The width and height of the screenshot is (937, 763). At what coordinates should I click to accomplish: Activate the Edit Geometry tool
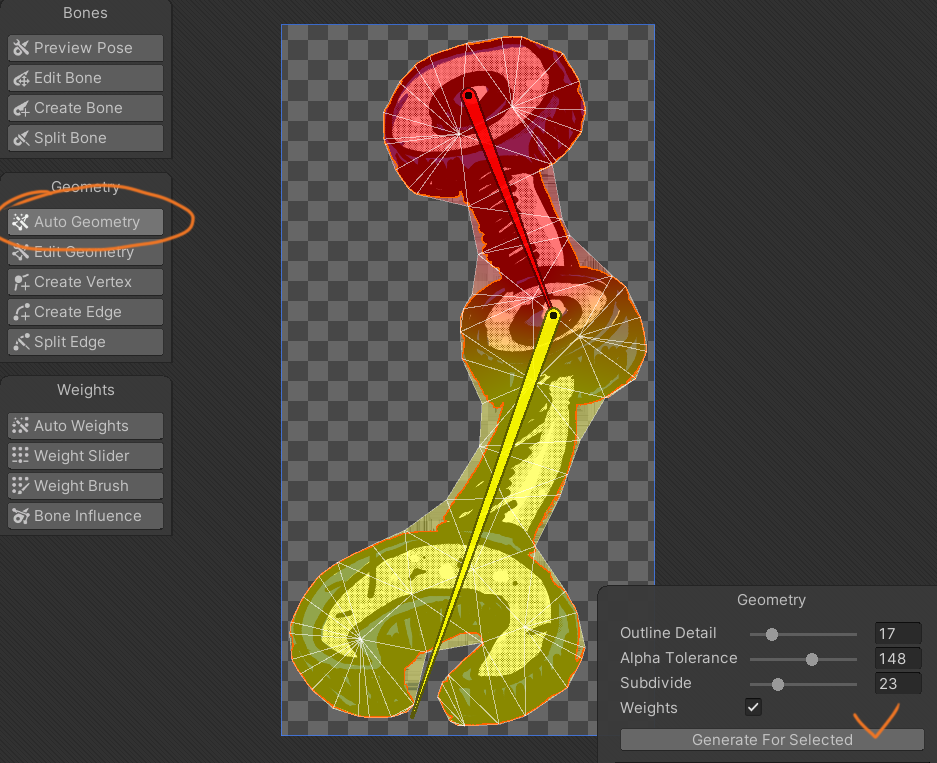tap(85, 252)
